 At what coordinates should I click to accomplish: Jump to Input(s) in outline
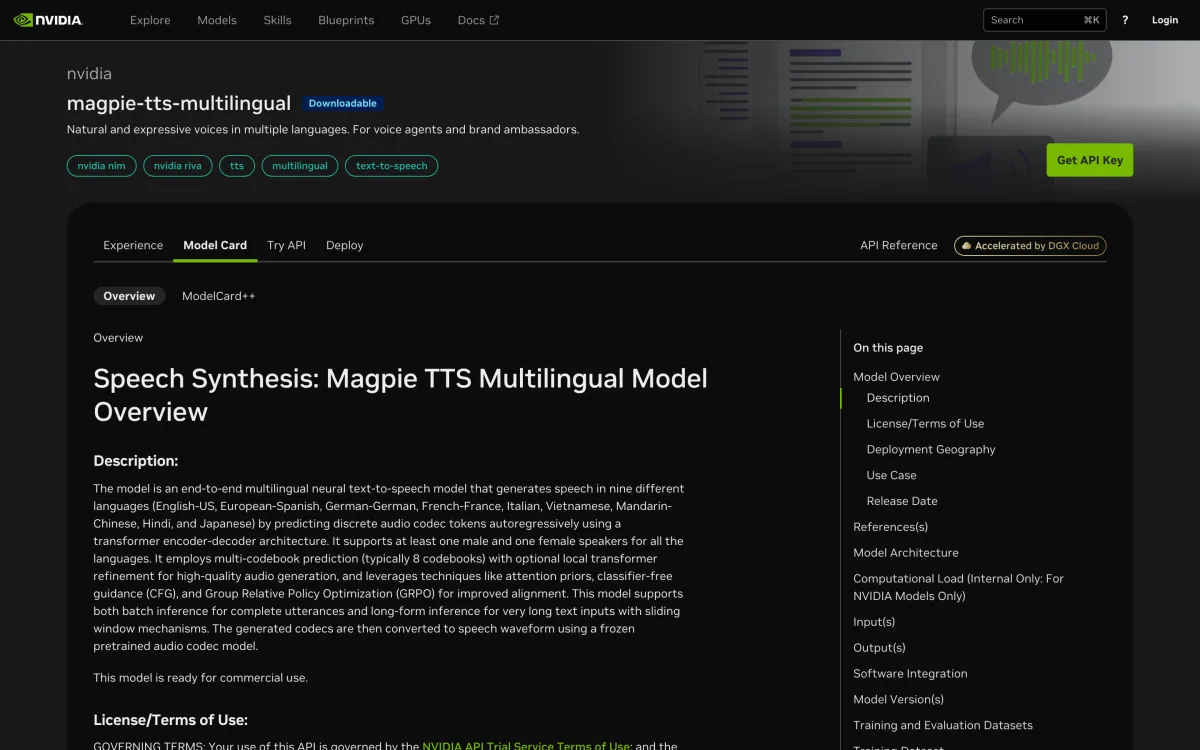click(874, 622)
